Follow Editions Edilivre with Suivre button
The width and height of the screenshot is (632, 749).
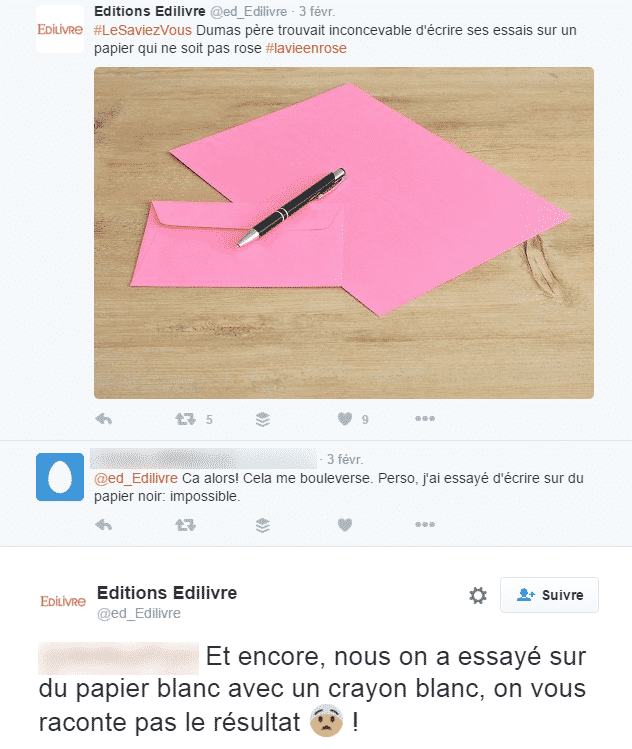(x=549, y=595)
